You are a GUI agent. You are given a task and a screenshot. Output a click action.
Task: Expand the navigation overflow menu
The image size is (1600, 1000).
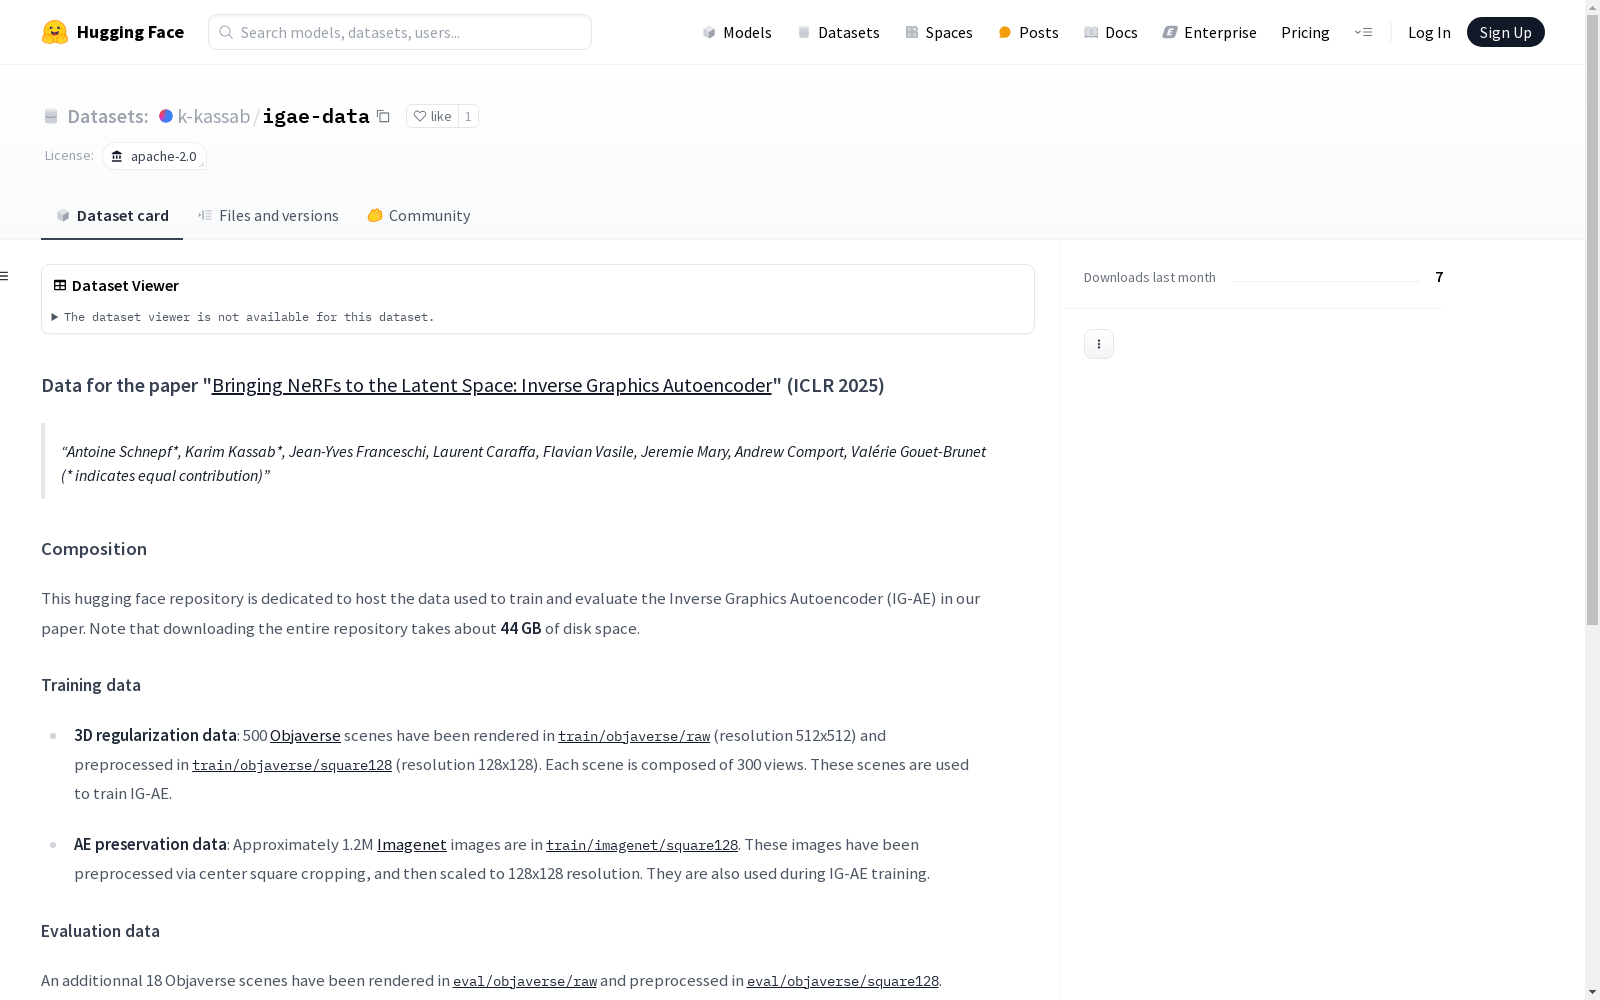click(1363, 32)
